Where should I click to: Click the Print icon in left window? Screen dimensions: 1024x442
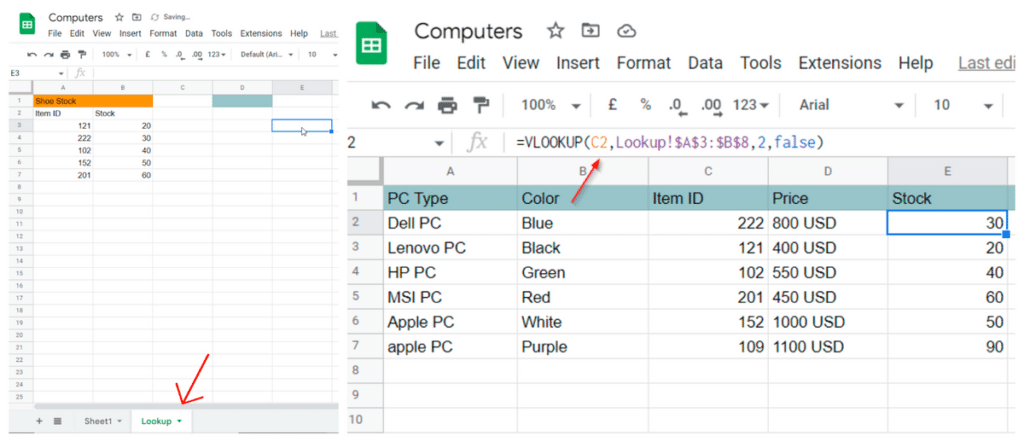click(65, 55)
